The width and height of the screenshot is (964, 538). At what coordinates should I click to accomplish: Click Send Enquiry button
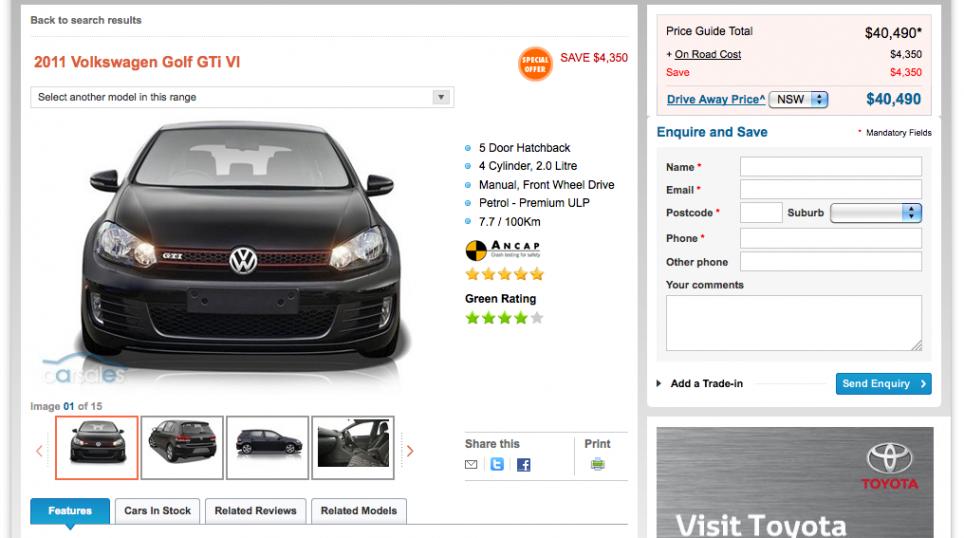point(883,384)
